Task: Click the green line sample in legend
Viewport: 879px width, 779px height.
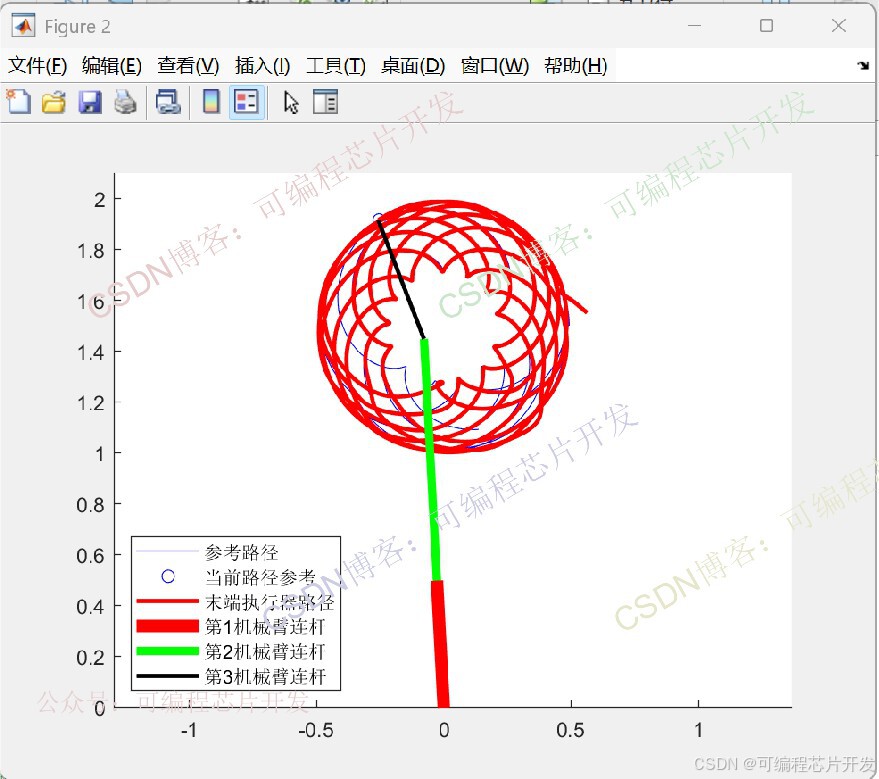Action: (x=168, y=651)
